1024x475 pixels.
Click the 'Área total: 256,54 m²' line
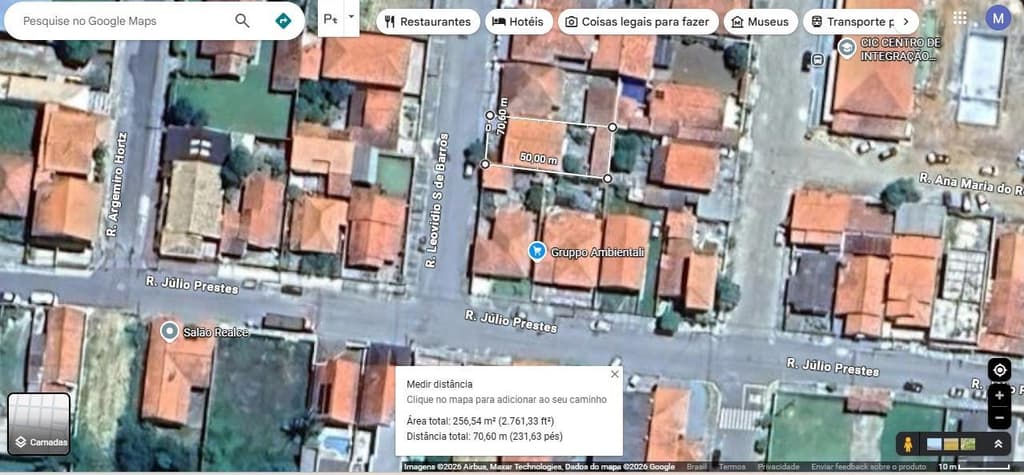(481, 420)
